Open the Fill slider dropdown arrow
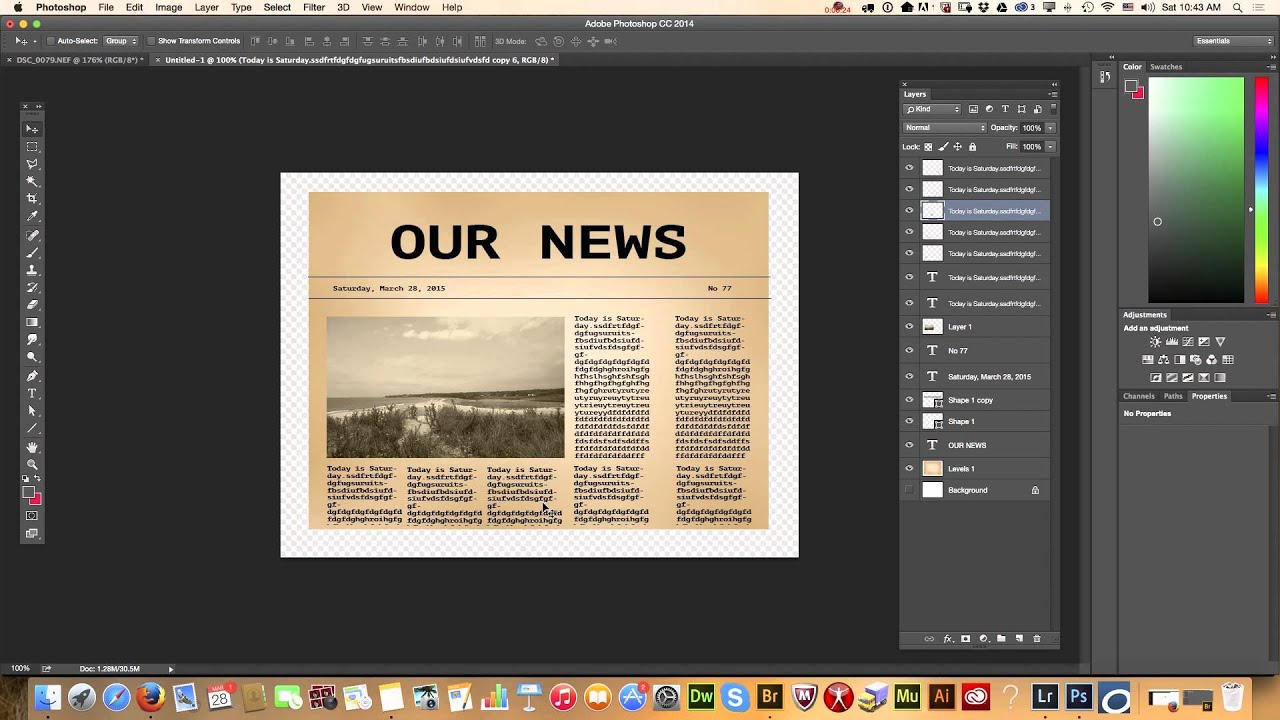1280x720 pixels. coord(1050,147)
